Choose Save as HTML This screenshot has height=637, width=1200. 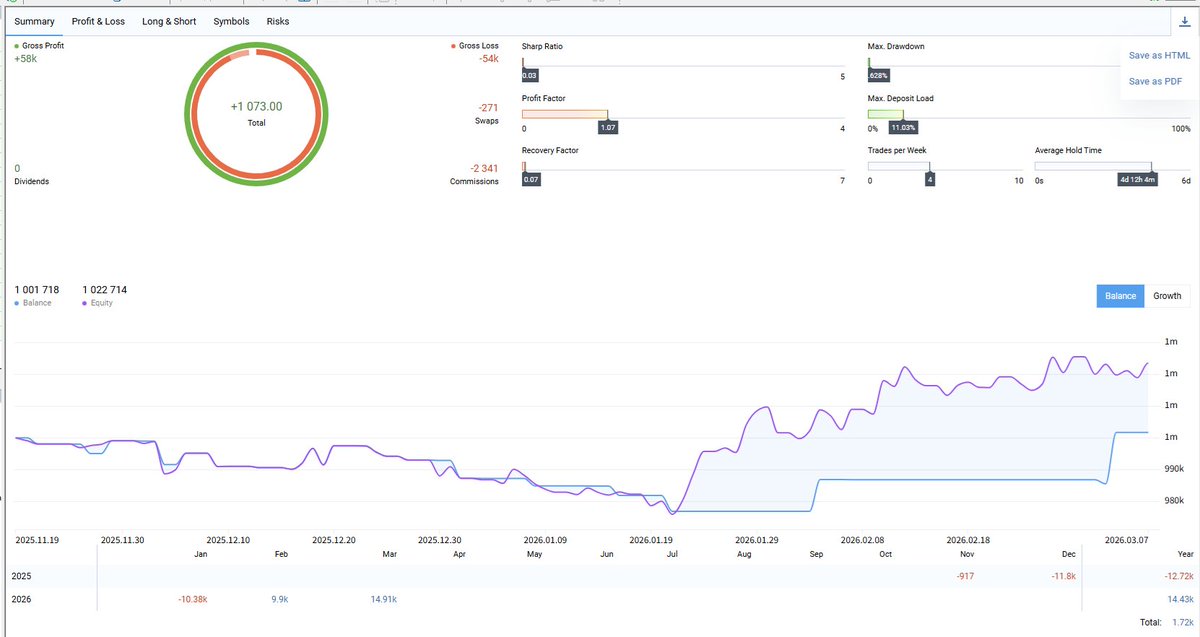1159,56
